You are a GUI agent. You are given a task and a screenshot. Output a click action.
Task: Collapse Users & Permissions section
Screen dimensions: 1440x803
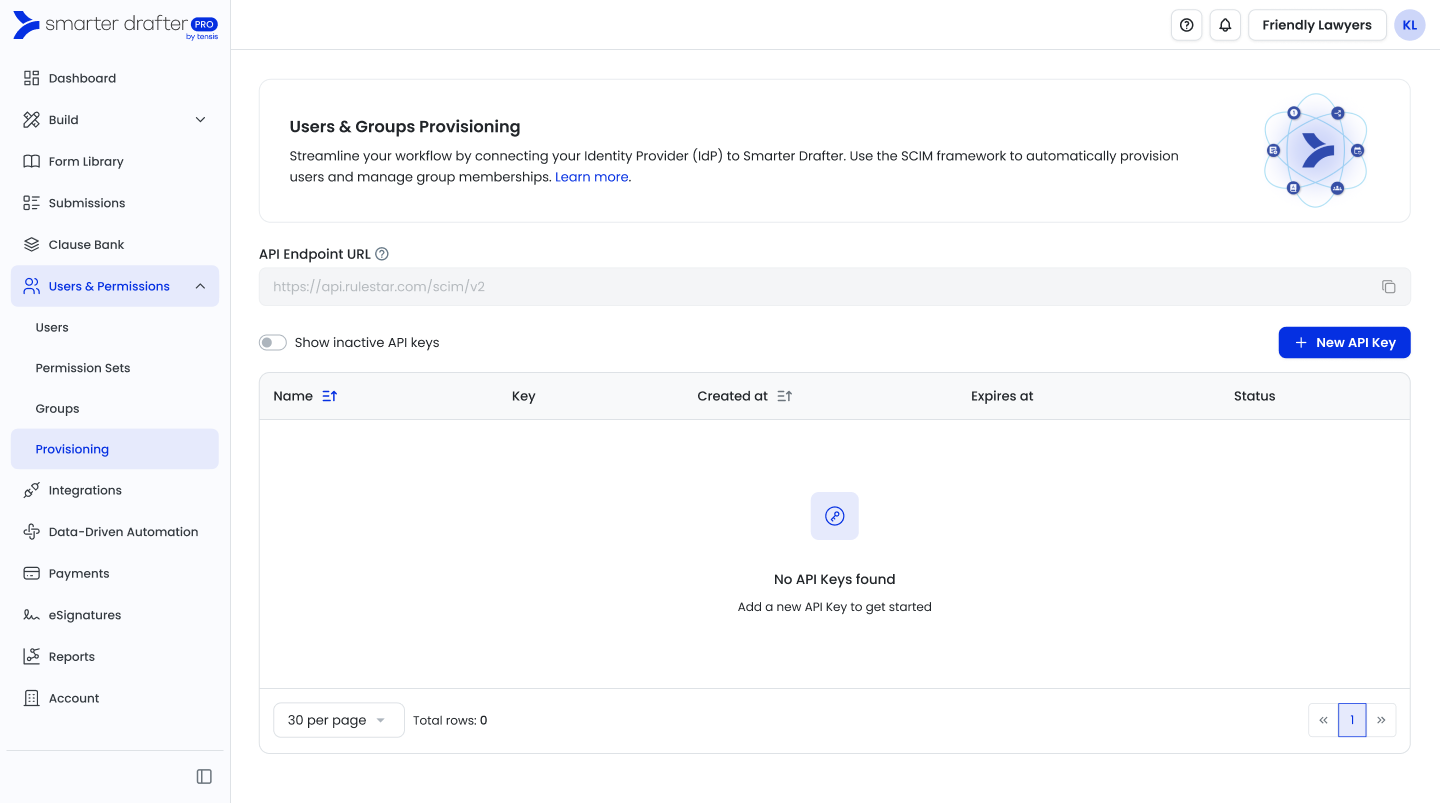coord(200,286)
